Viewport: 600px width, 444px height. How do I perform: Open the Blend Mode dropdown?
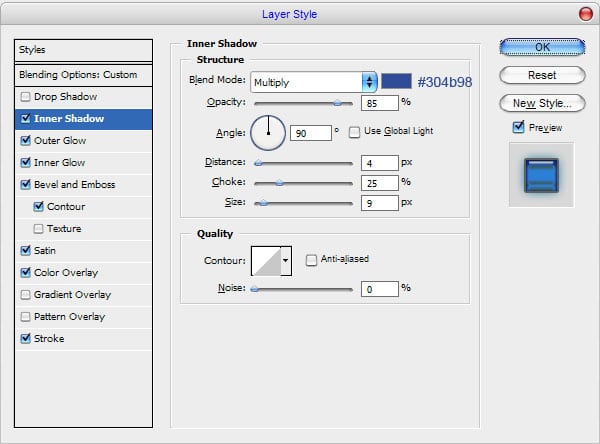click(313, 82)
